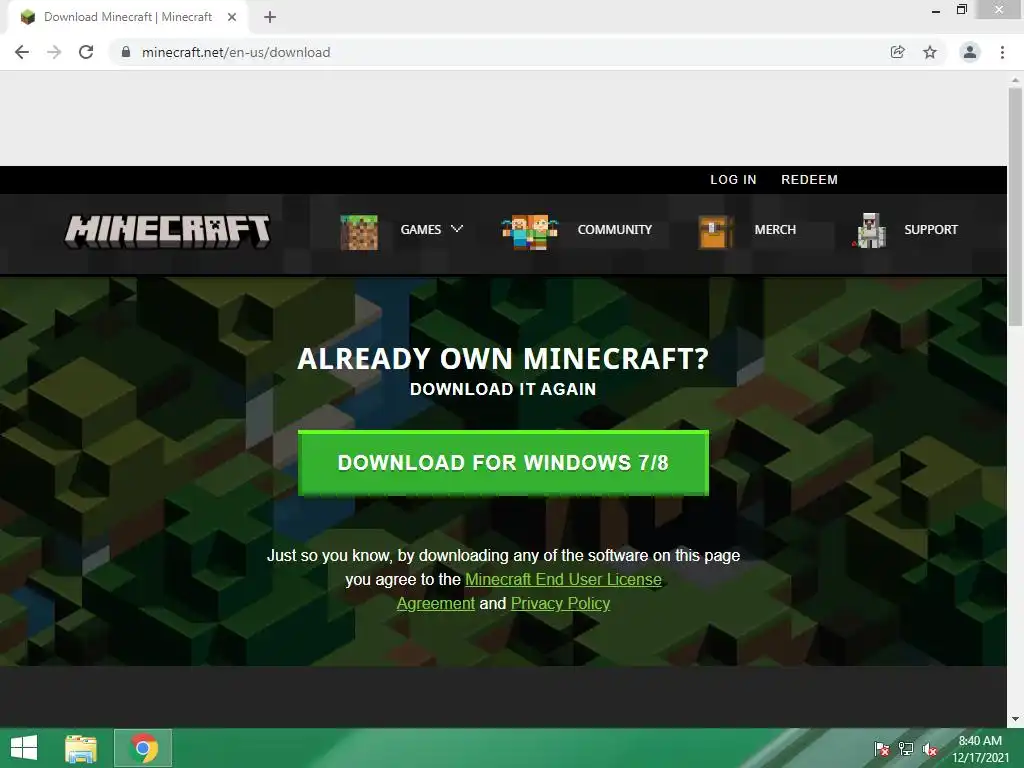Open the Chrome profile avatar

pyautogui.click(x=970, y=52)
